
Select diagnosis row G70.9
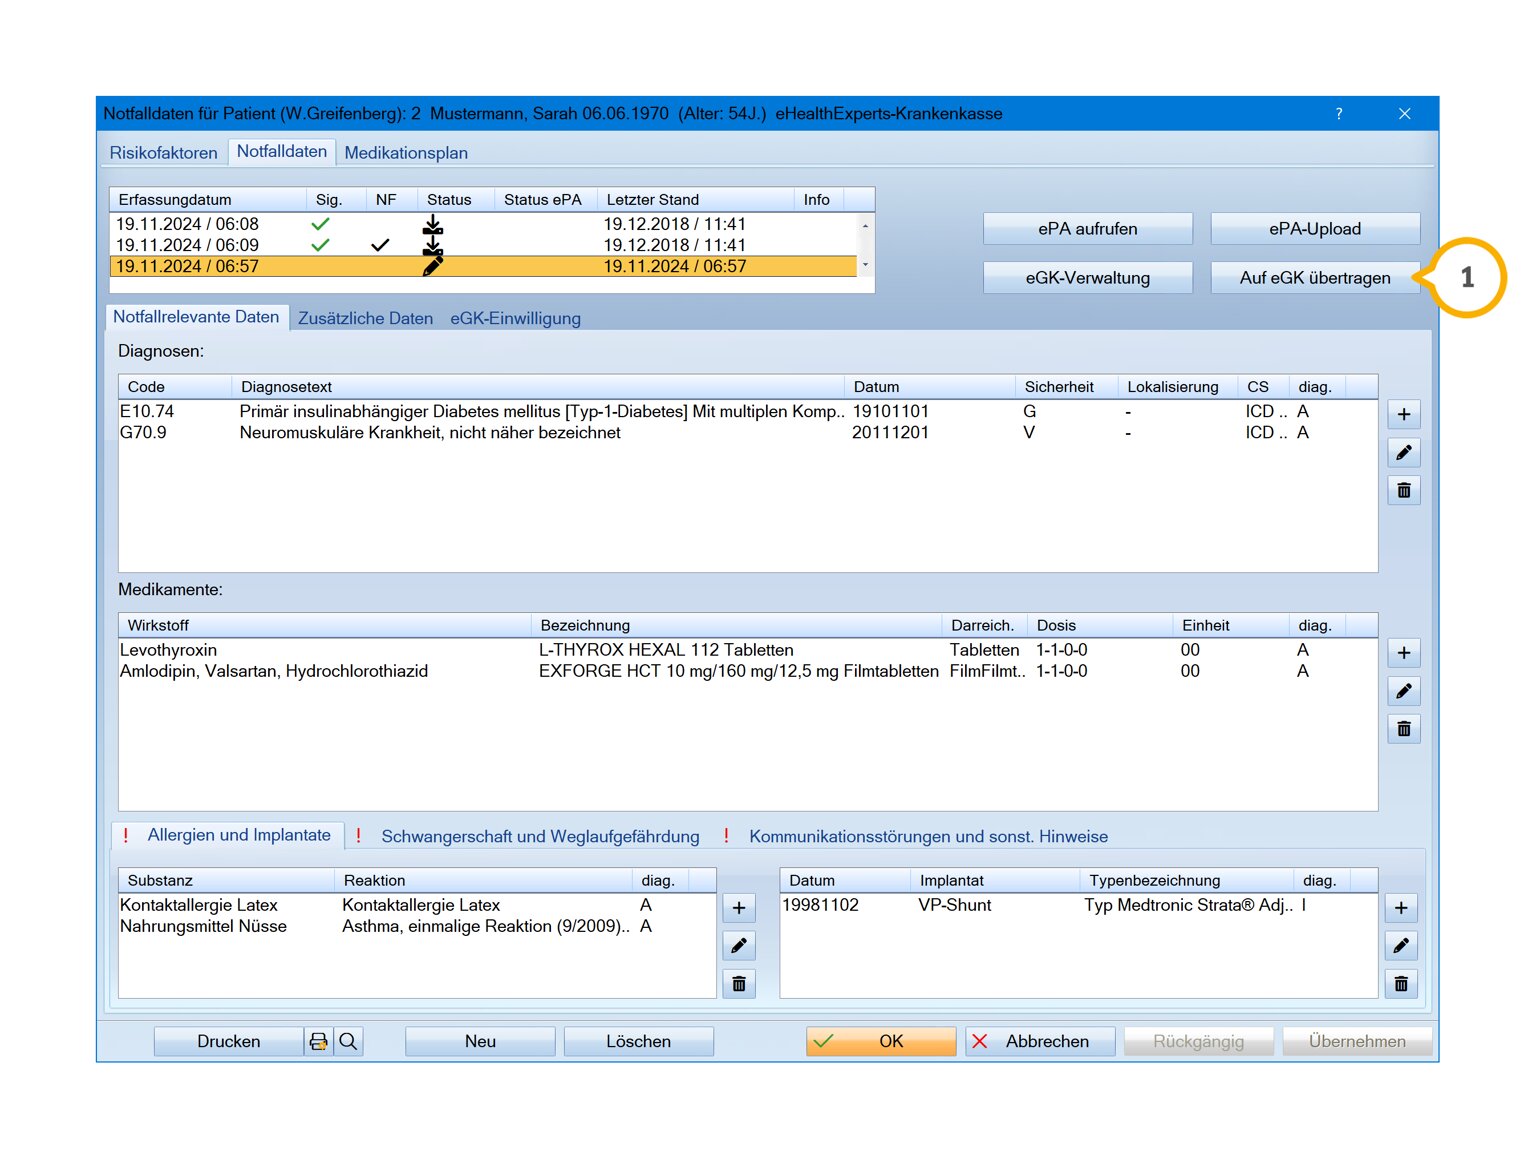747,432
